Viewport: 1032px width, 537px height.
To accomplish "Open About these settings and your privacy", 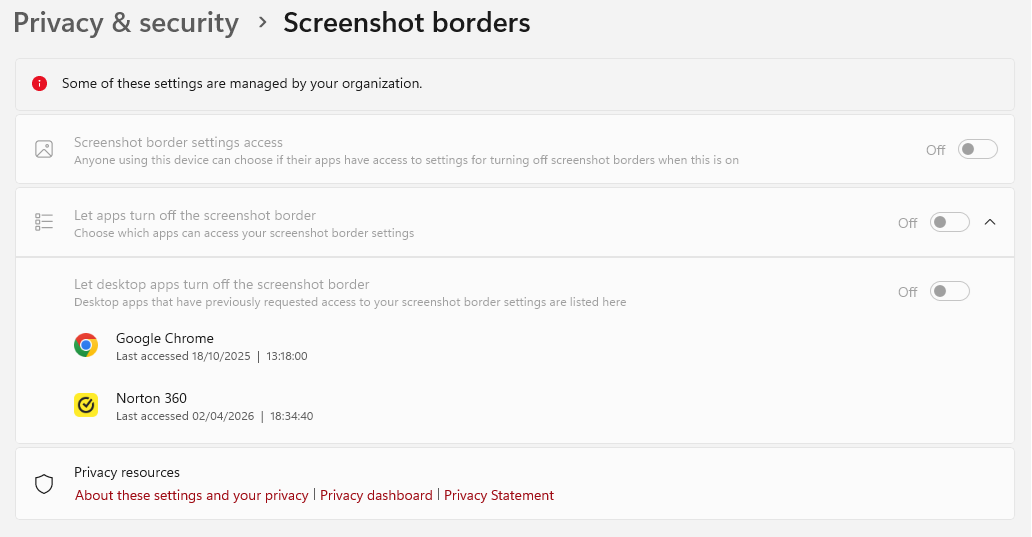I will (192, 496).
